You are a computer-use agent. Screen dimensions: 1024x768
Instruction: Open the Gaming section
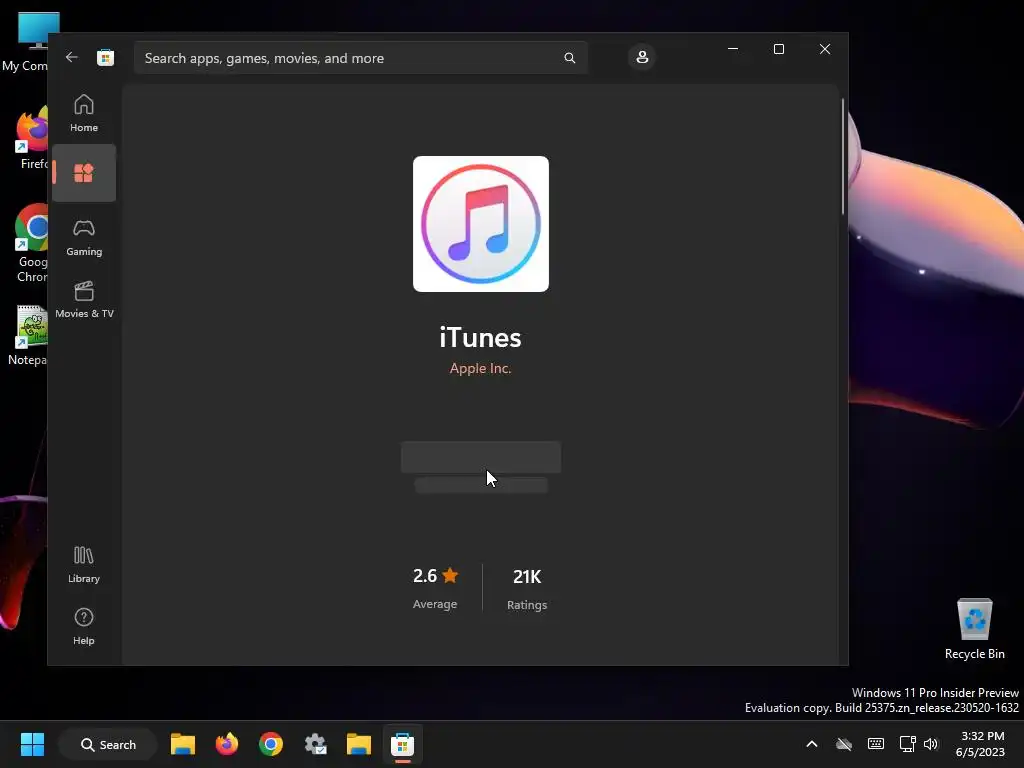point(84,238)
